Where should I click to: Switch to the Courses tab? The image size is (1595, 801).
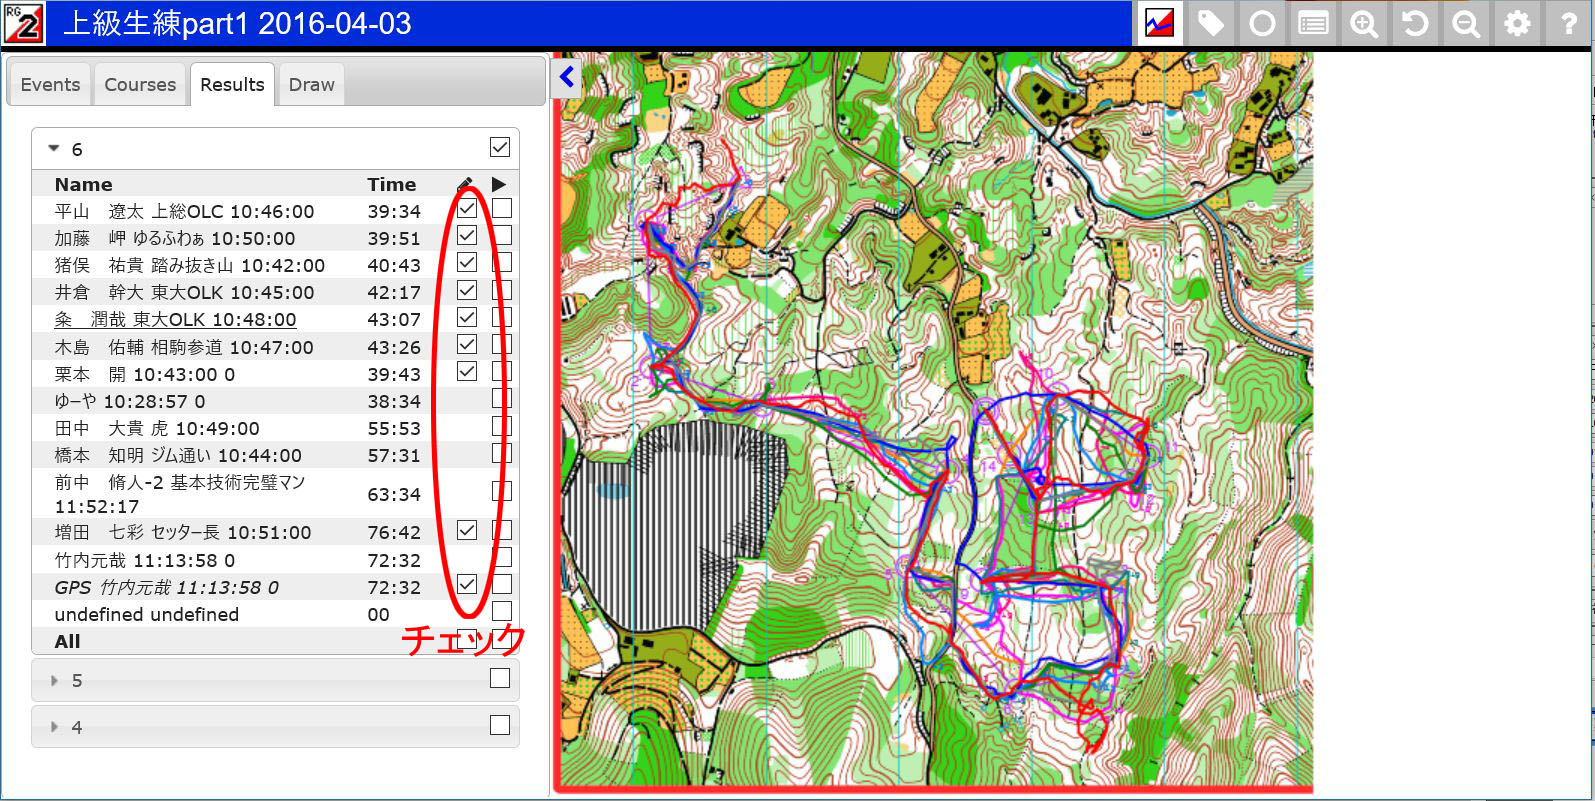[x=140, y=85]
